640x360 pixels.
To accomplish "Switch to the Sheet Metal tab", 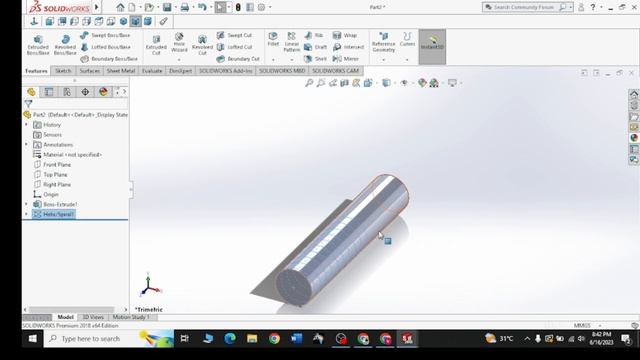I will (x=121, y=71).
